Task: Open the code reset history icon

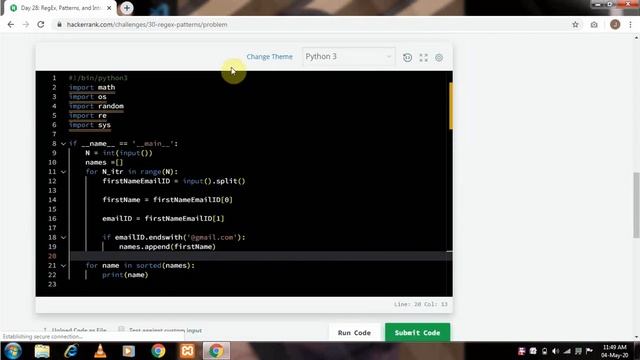Action: (407, 58)
